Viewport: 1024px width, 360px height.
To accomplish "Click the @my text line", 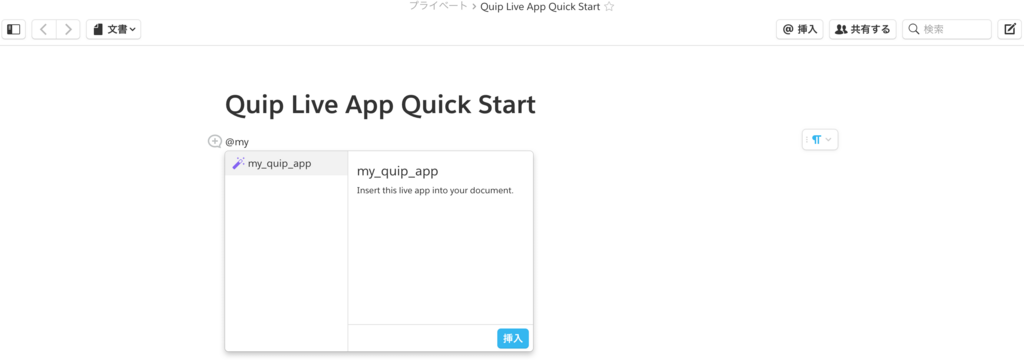I will 237,142.
